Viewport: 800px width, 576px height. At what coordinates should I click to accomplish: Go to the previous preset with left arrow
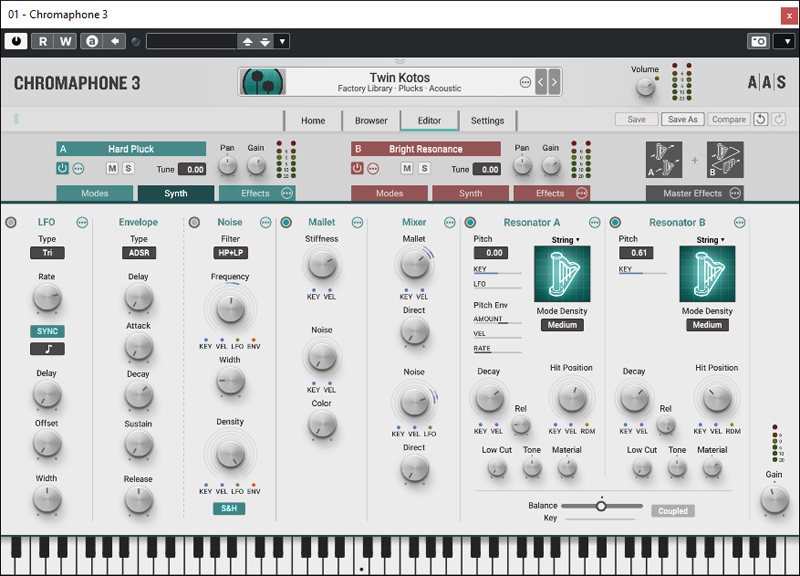(541, 82)
